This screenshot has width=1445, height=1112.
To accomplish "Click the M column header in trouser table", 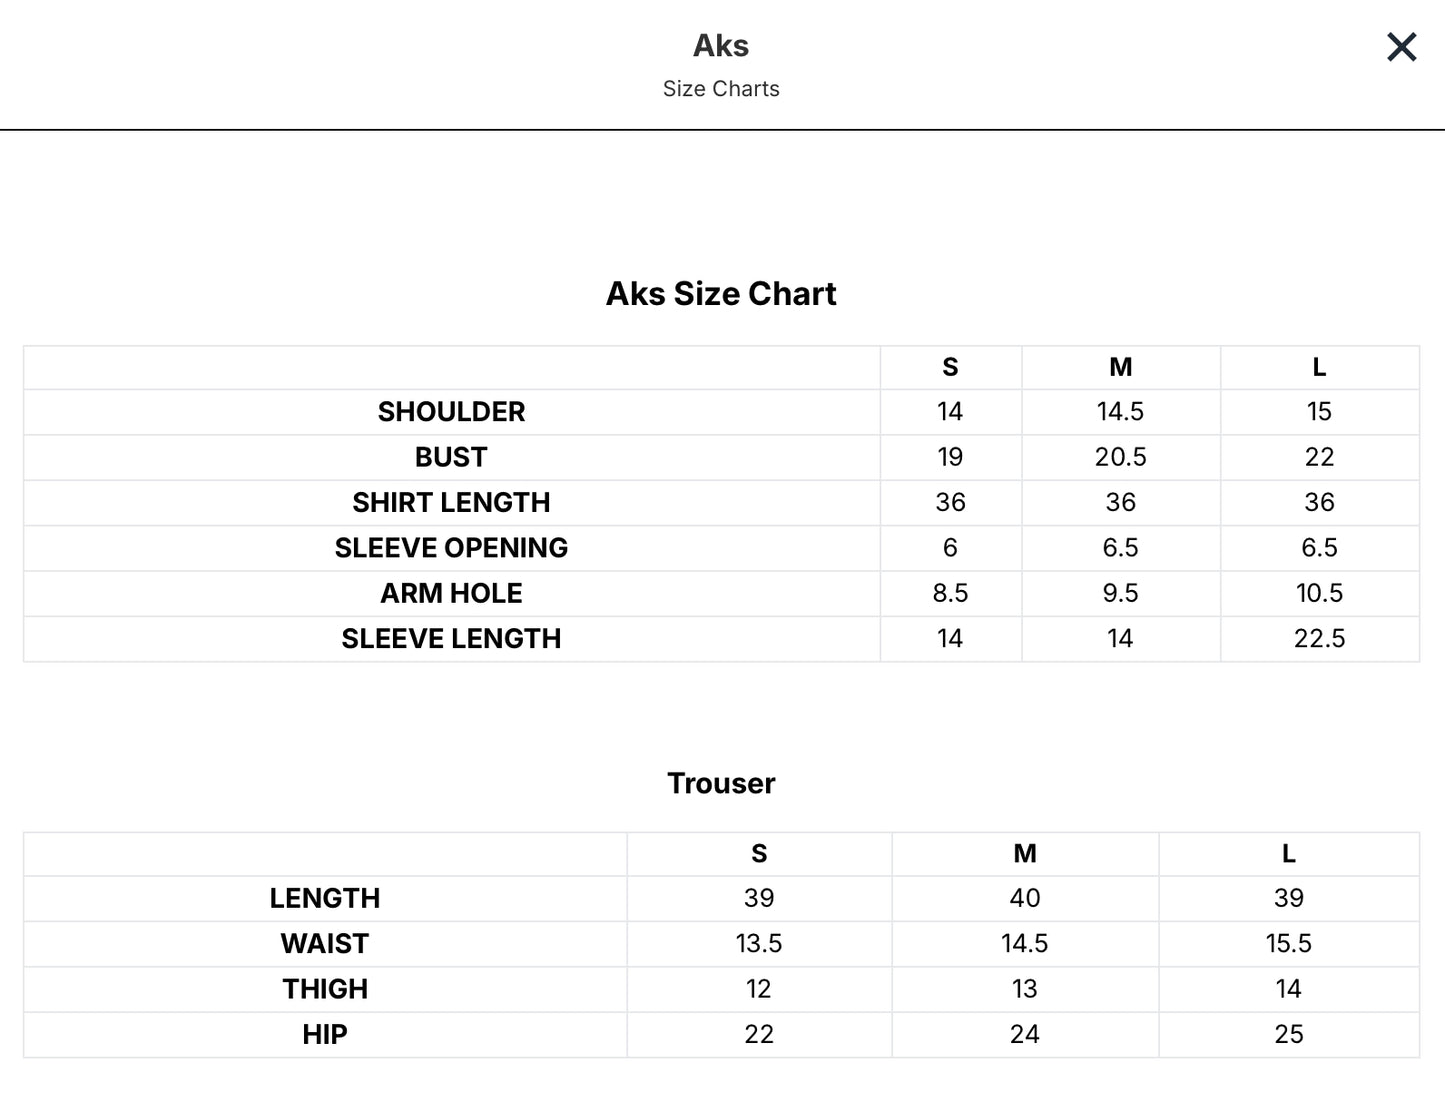I will click(1025, 853).
